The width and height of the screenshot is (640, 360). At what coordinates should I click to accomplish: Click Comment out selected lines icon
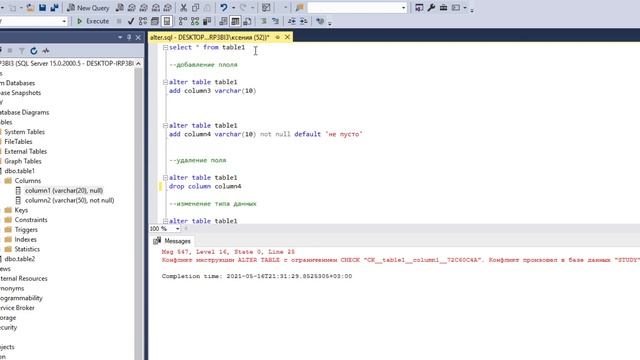click(x=263, y=21)
